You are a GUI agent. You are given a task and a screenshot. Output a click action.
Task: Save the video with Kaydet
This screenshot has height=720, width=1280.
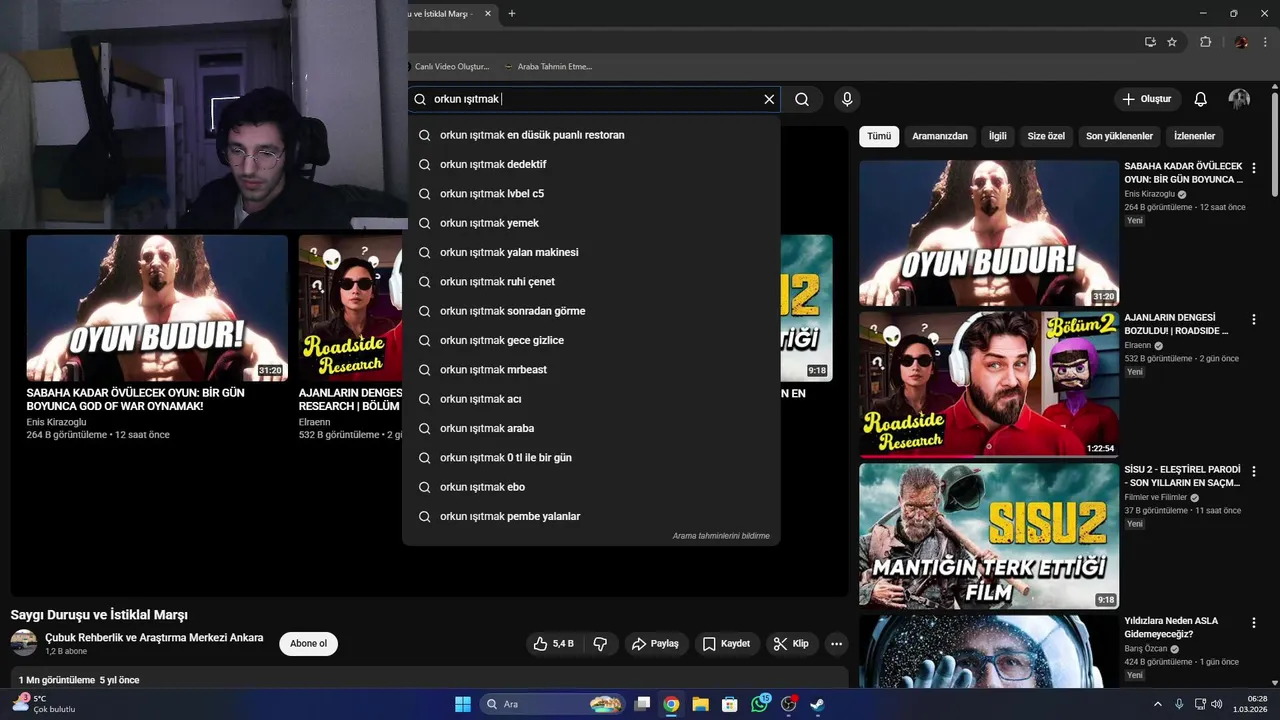(x=726, y=644)
